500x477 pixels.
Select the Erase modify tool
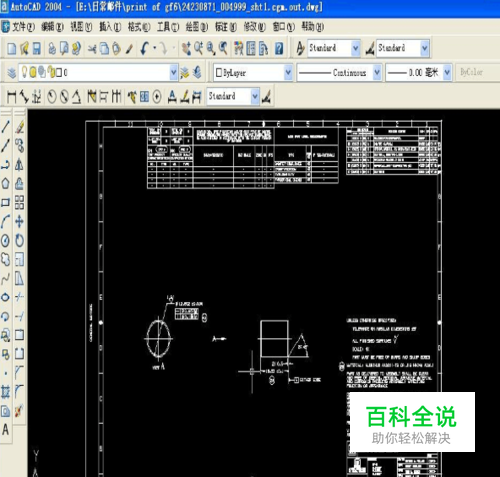pyautogui.click(x=20, y=127)
